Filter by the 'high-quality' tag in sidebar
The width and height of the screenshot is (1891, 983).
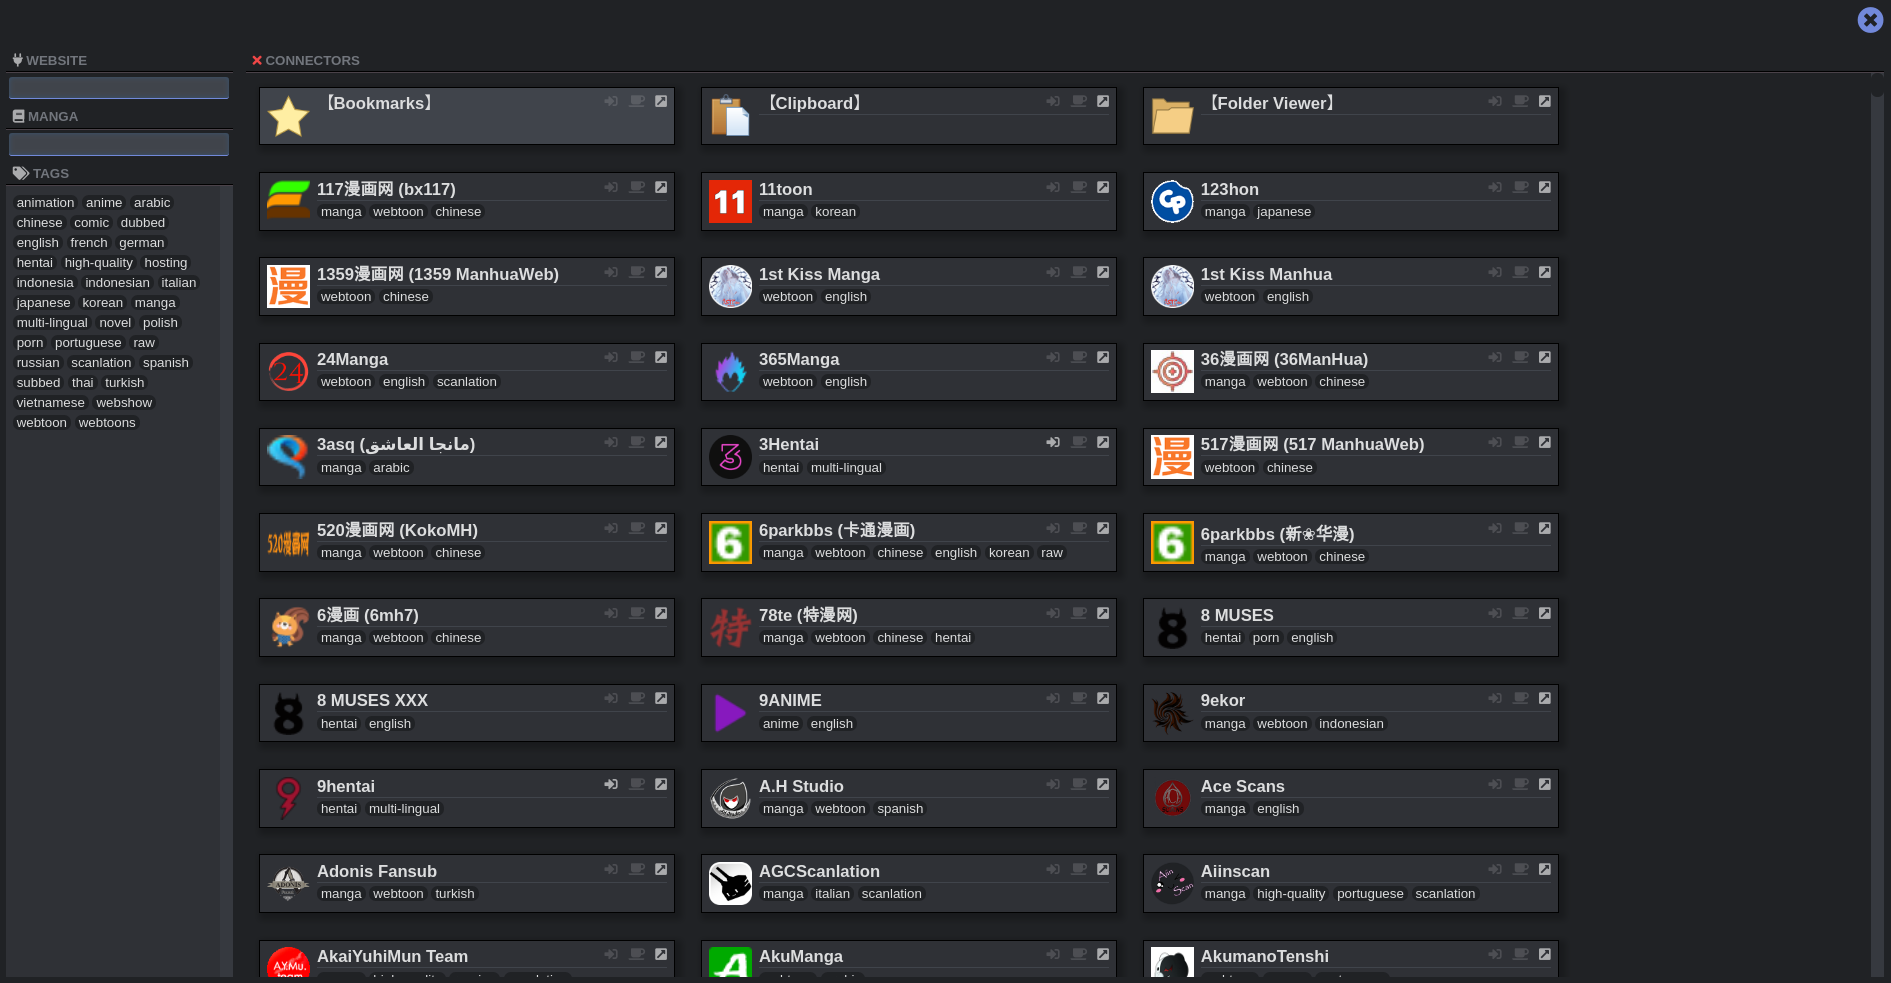(x=98, y=263)
